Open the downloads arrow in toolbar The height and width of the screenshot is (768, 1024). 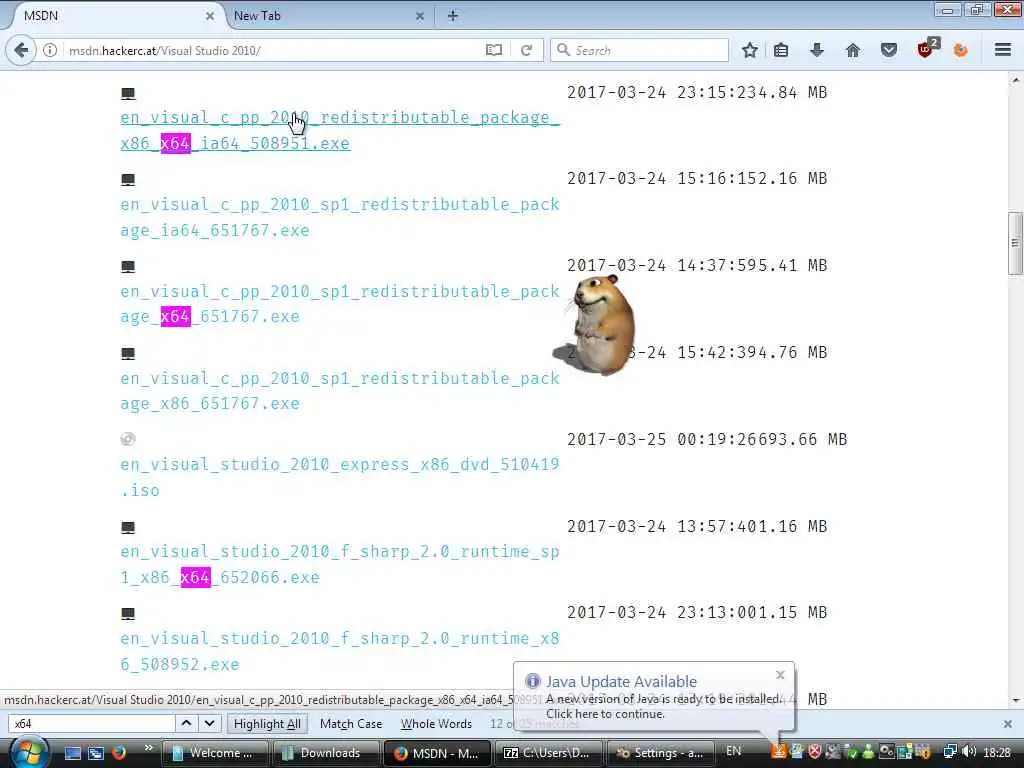click(816, 50)
